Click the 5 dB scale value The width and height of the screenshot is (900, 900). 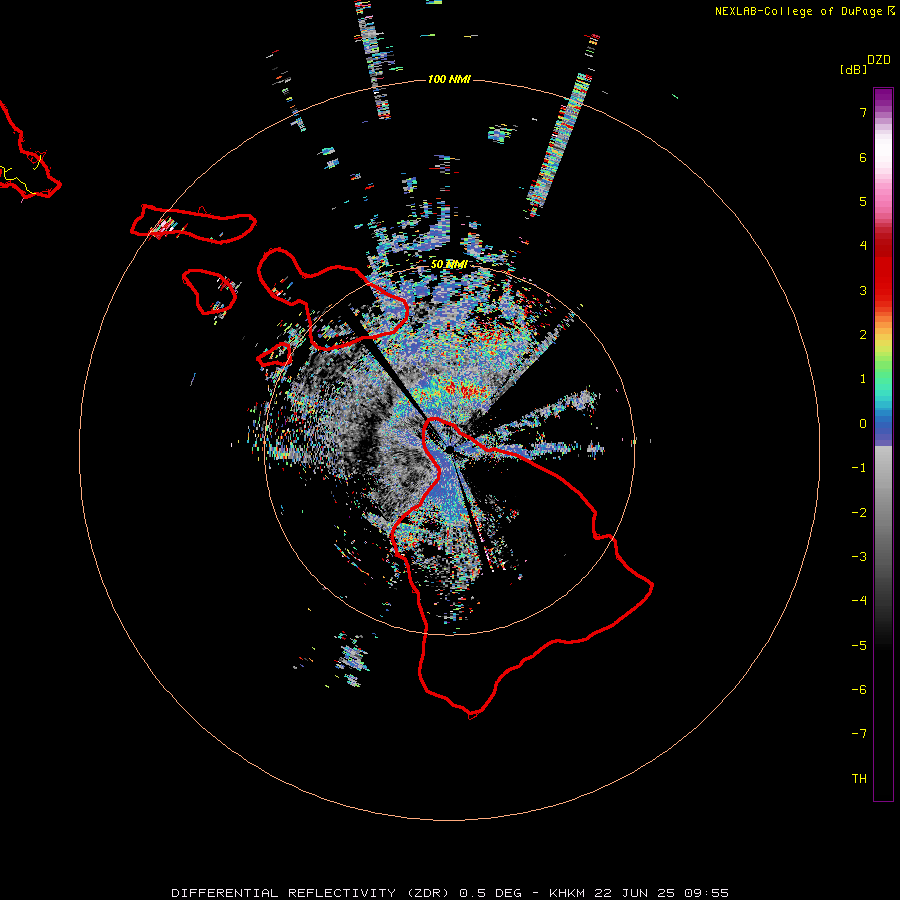pos(863,202)
